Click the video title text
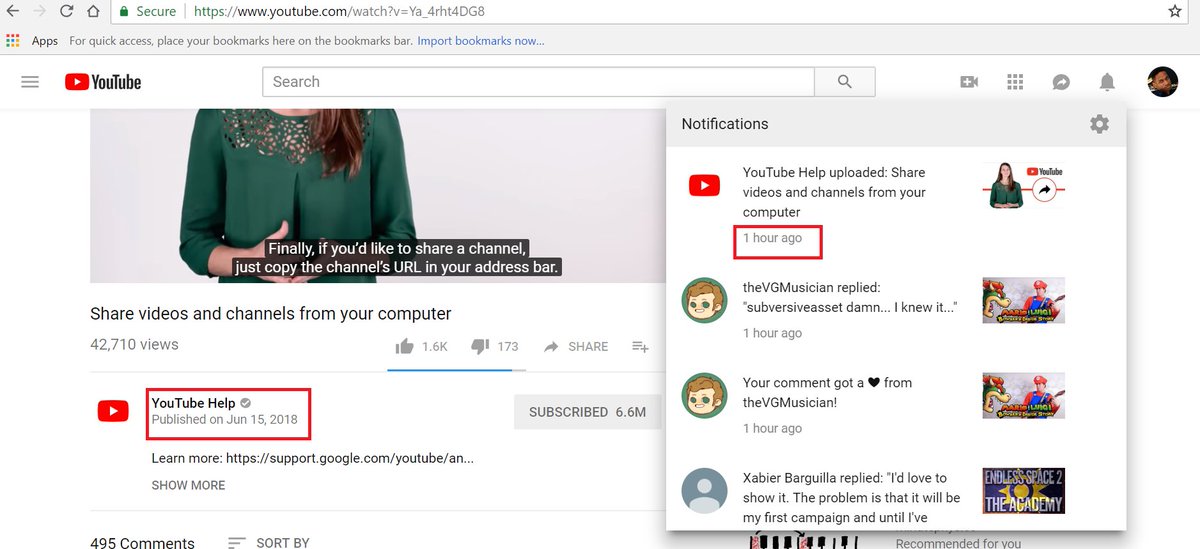1200x549 pixels. point(271,313)
